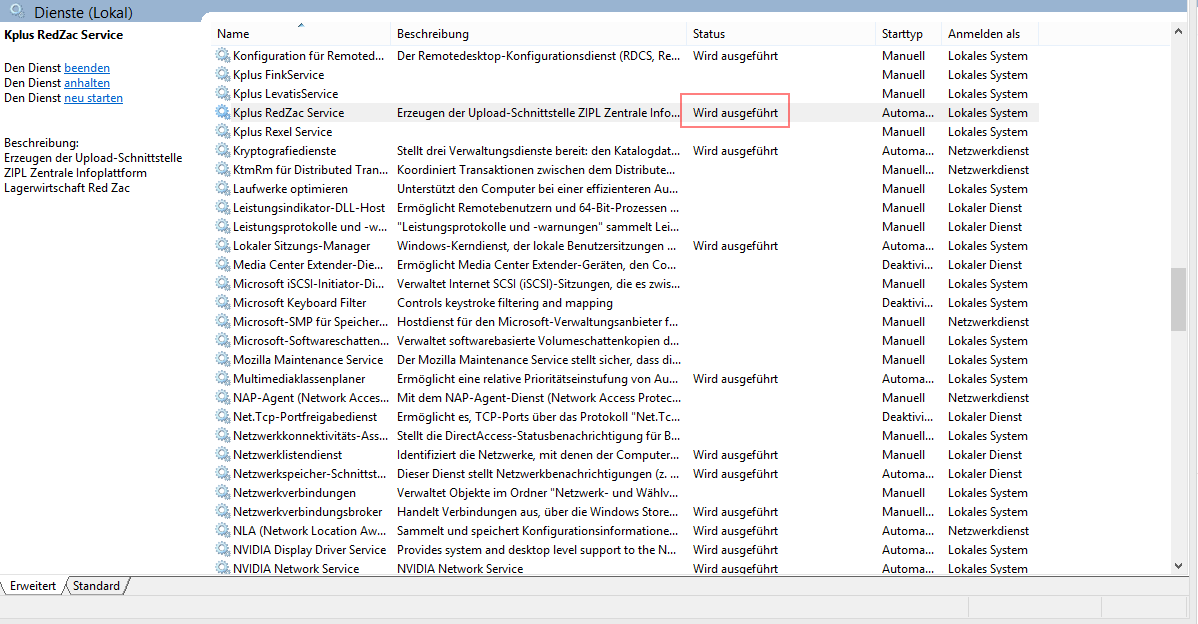Select the Kryptografiedienste service gear icon
The height and width of the screenshot is (624, 1198).
[222, 151]
